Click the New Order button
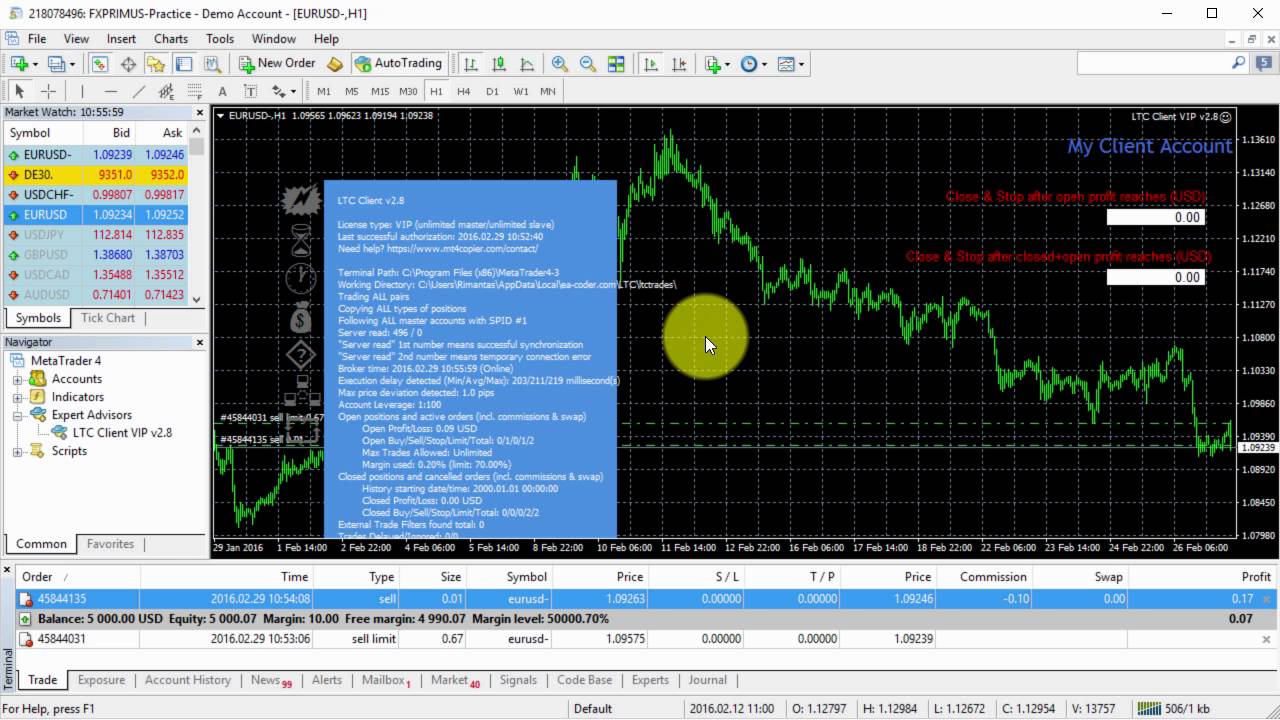This screenshot has height=720, width=1280. tap(278, 63)
